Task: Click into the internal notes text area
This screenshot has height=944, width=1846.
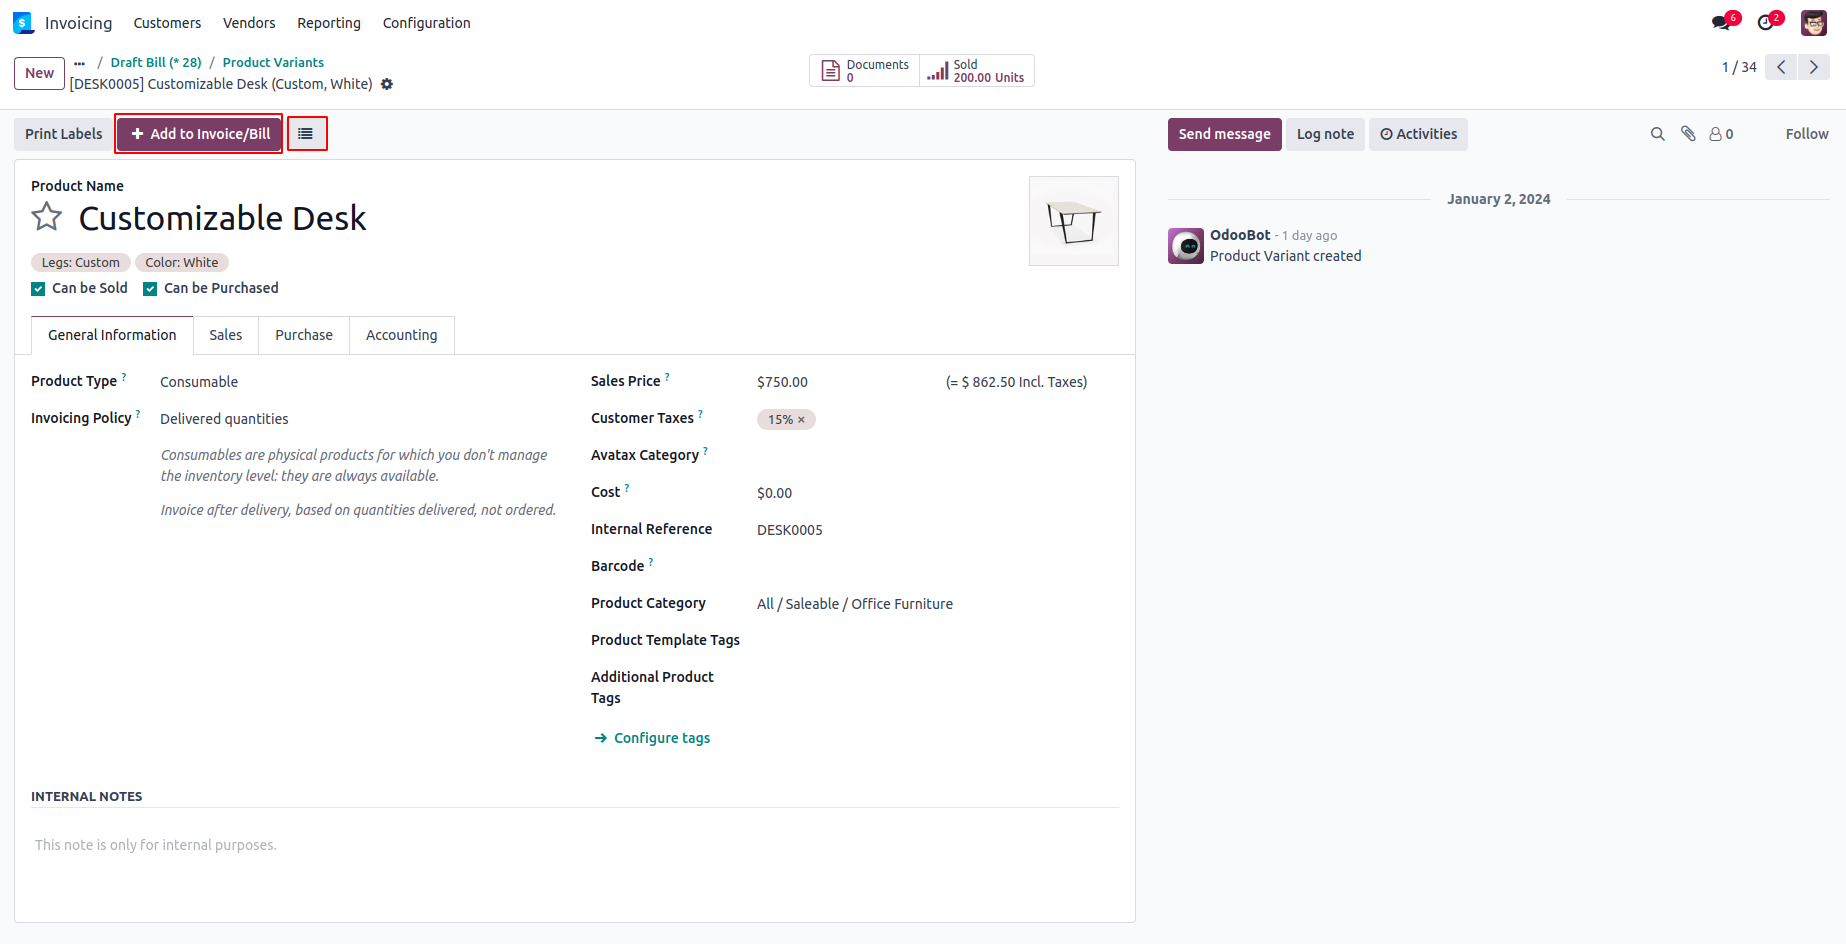Action: (575, 845)
